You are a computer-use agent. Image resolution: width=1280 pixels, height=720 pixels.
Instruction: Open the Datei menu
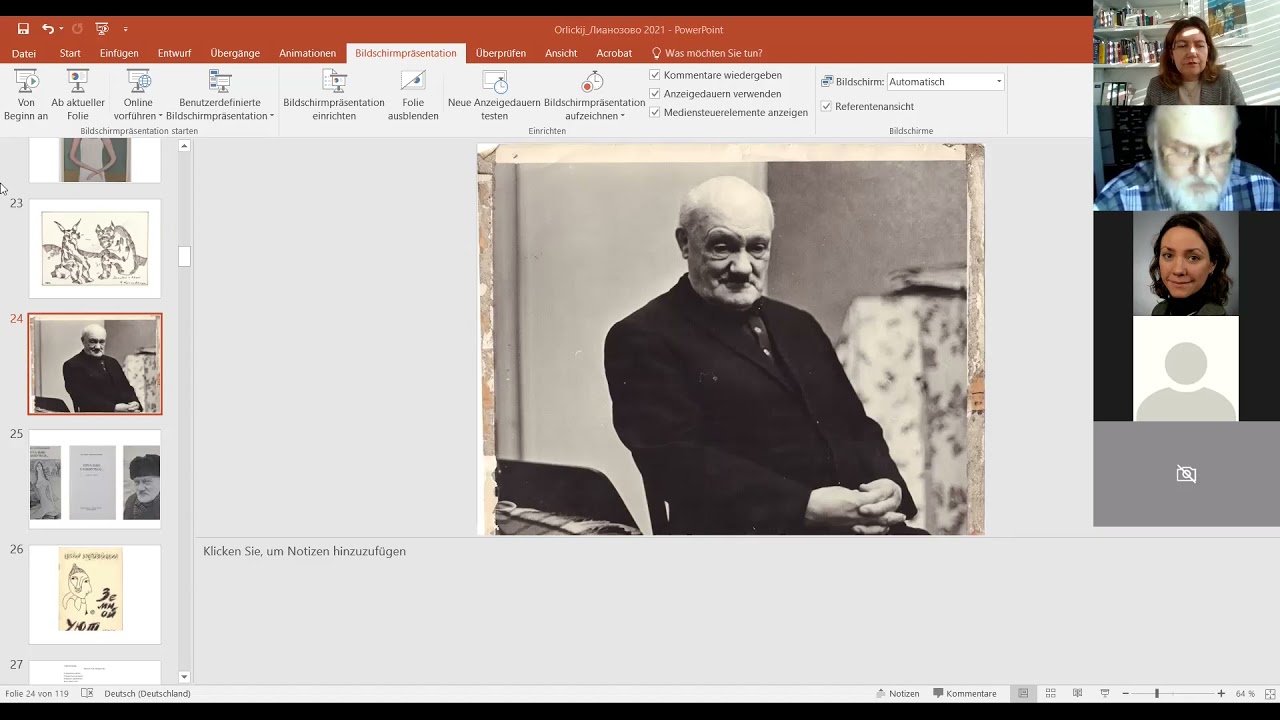click(x=23, y=53)
